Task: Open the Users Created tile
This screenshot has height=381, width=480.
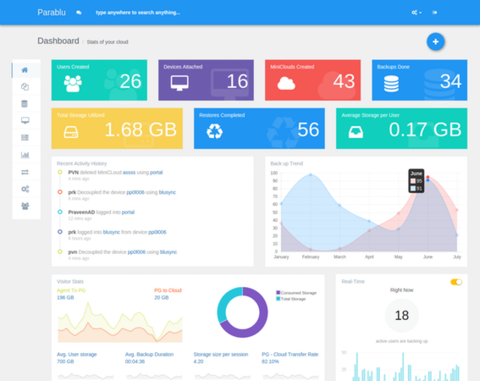Action: point(99,80)
